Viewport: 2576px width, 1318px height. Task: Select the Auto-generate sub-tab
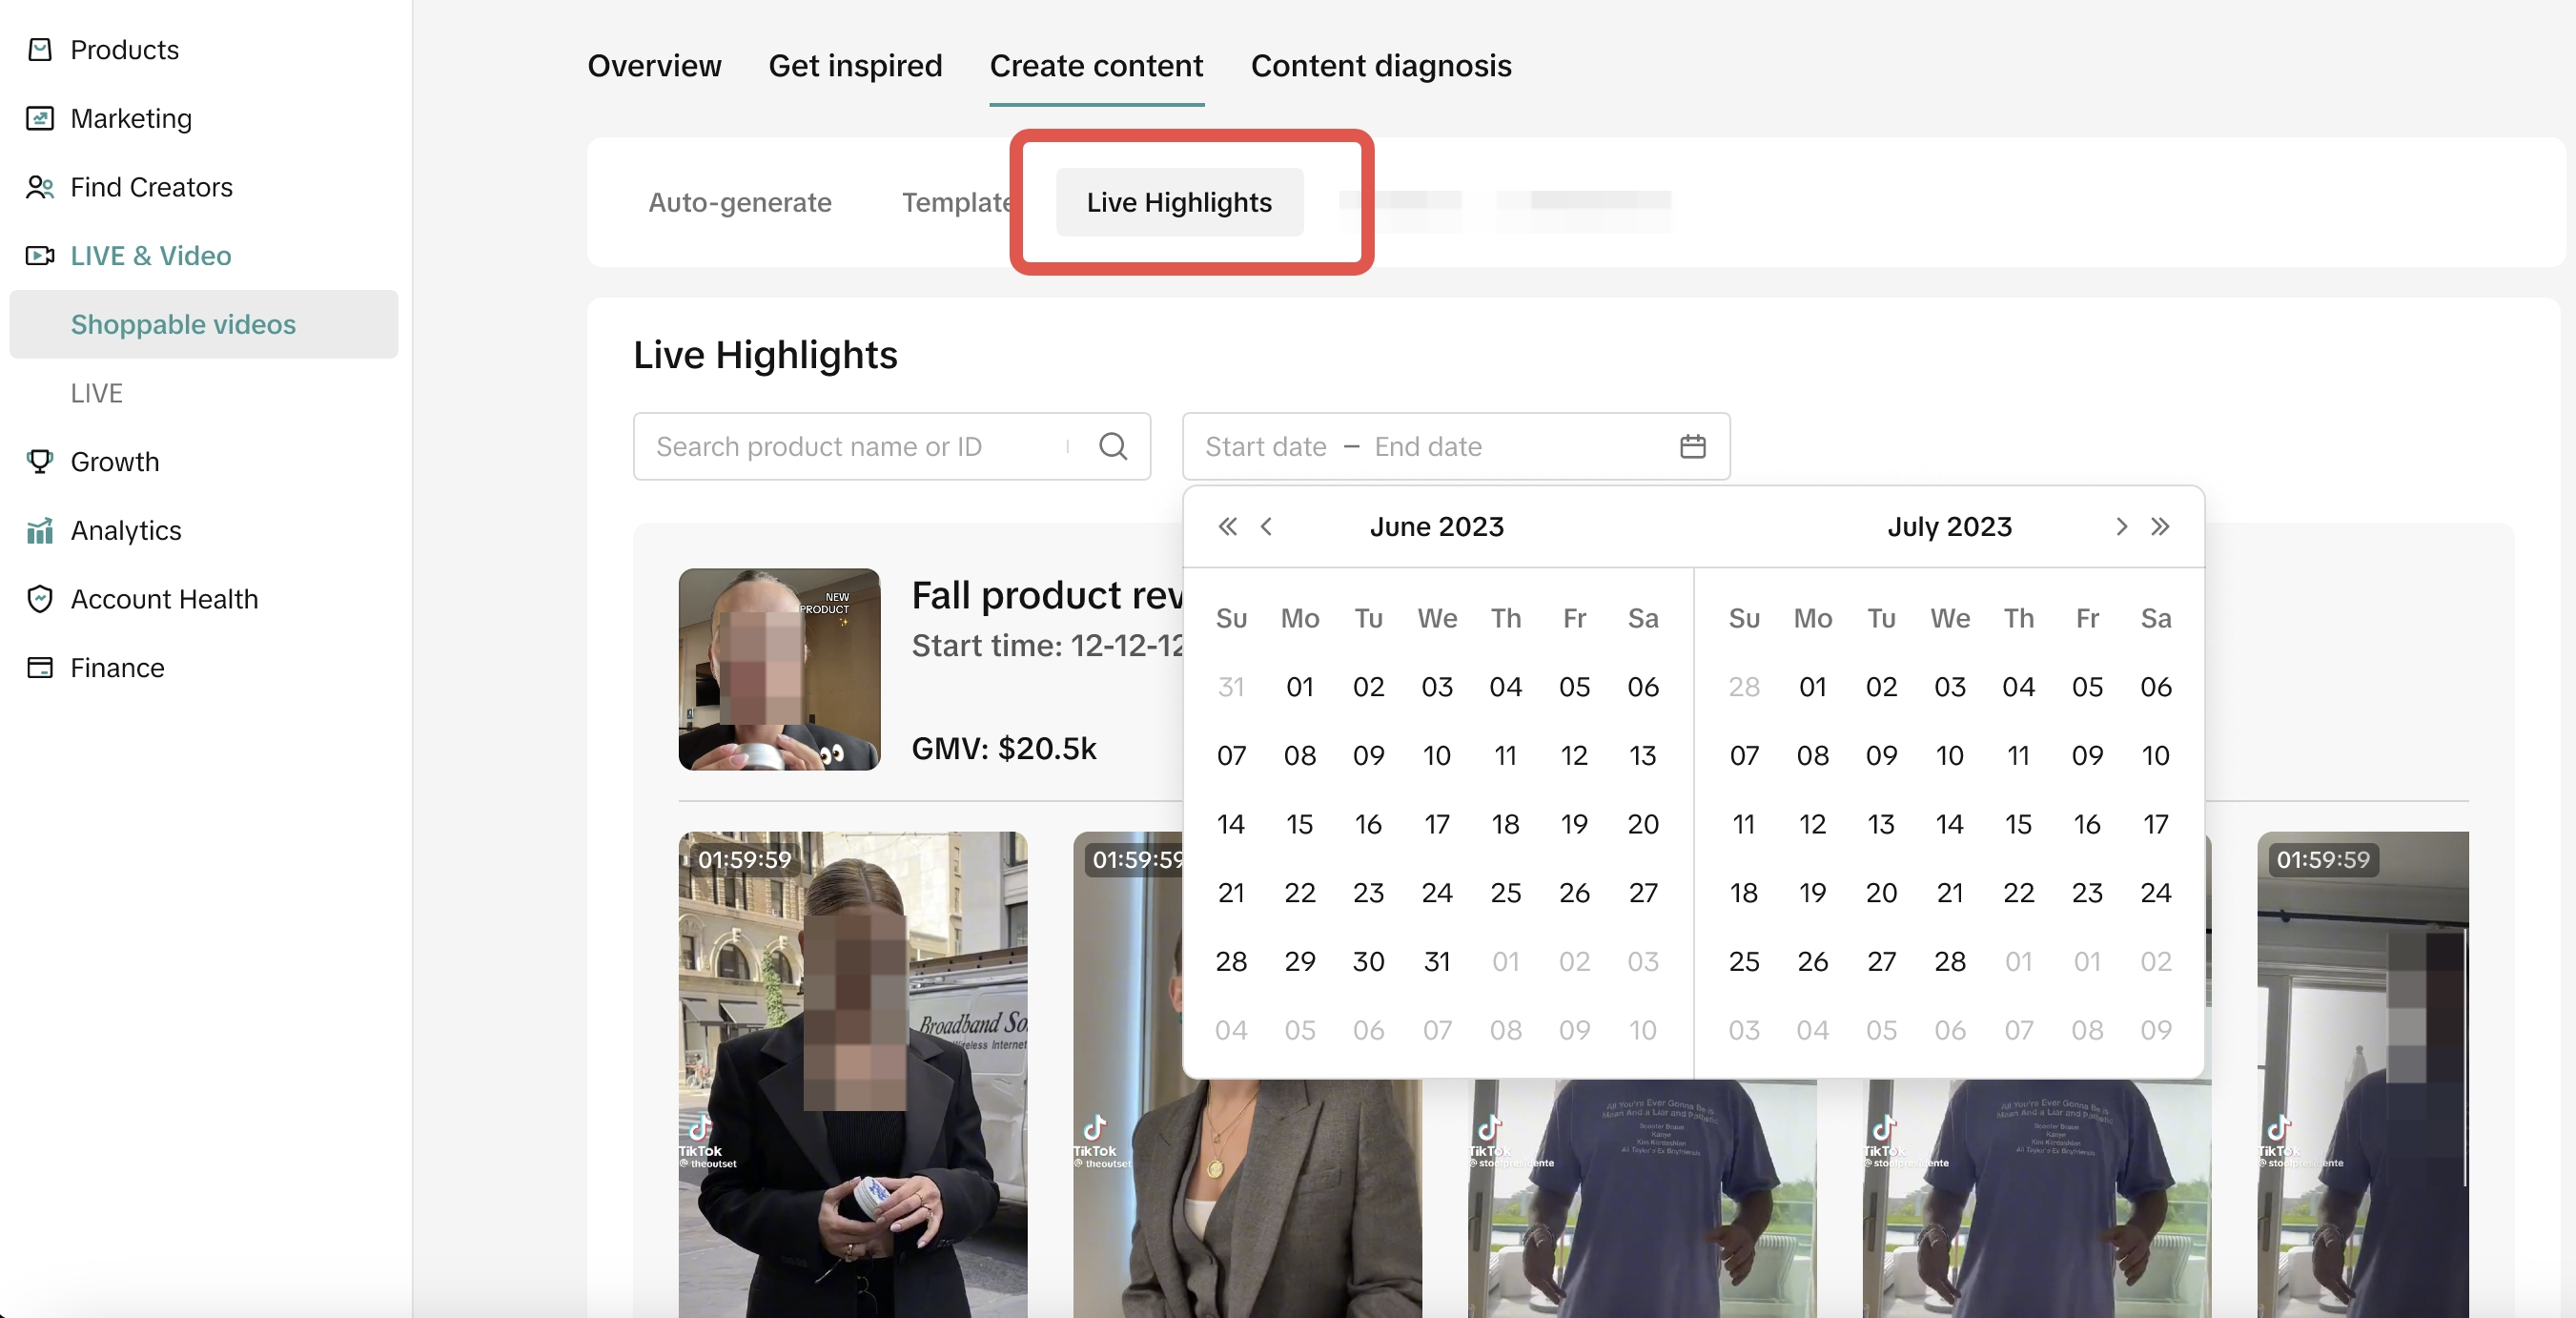(739, 202)
